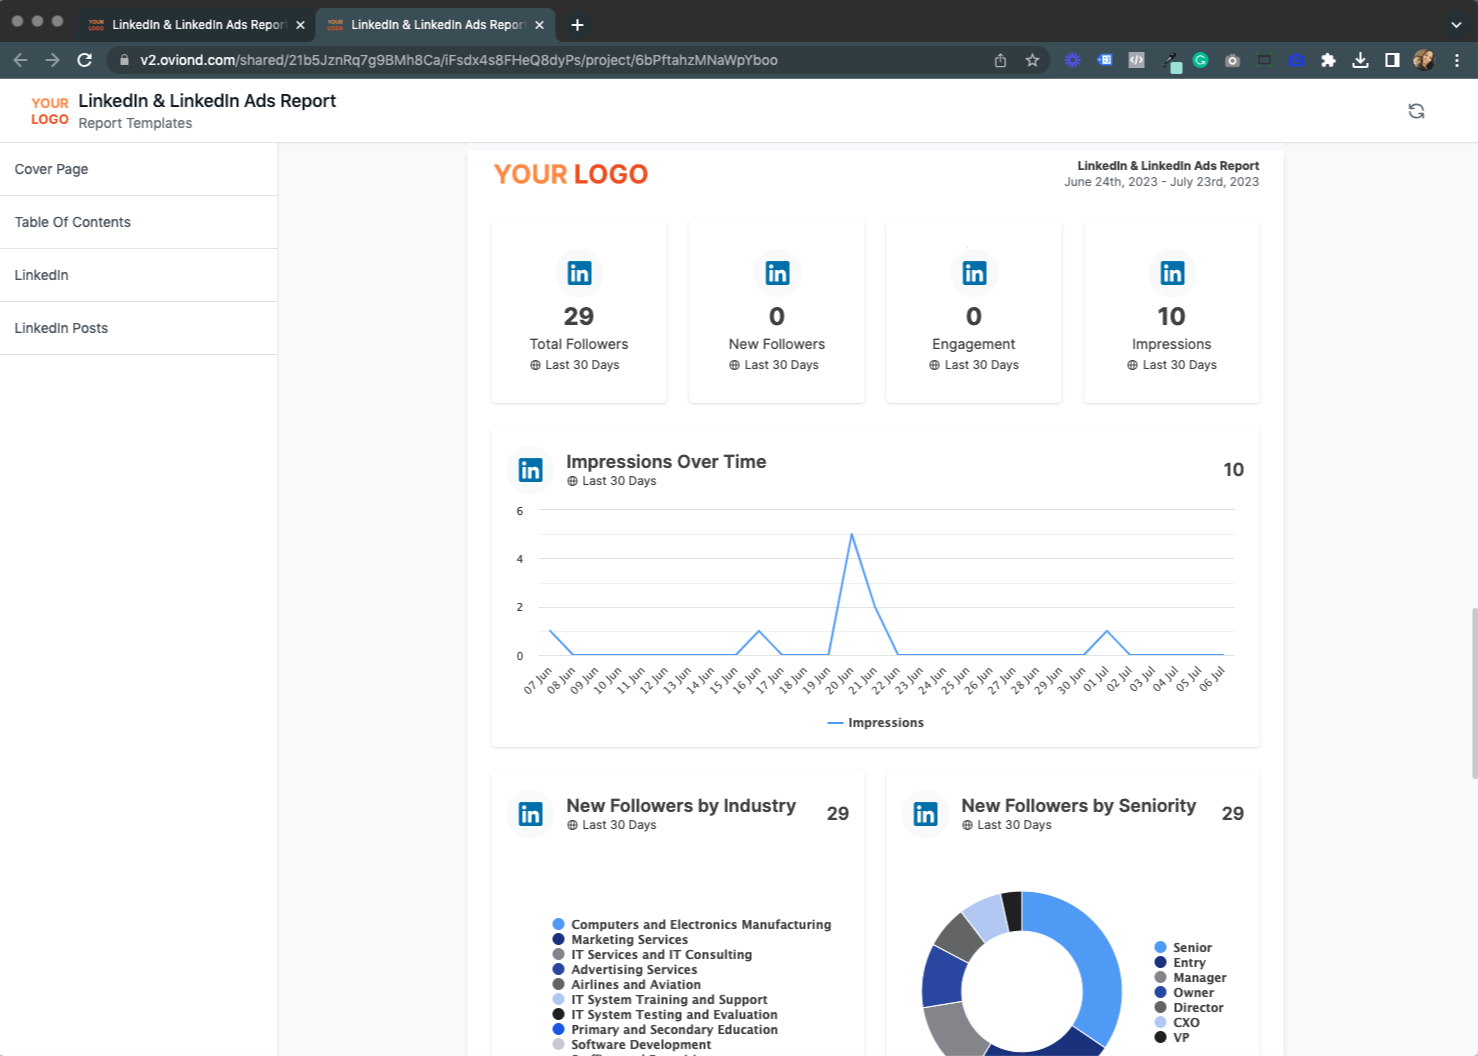Click the LinkedIn icon on New Followers card
This screenshot has width=1478, height=1056.
point(777,273)
